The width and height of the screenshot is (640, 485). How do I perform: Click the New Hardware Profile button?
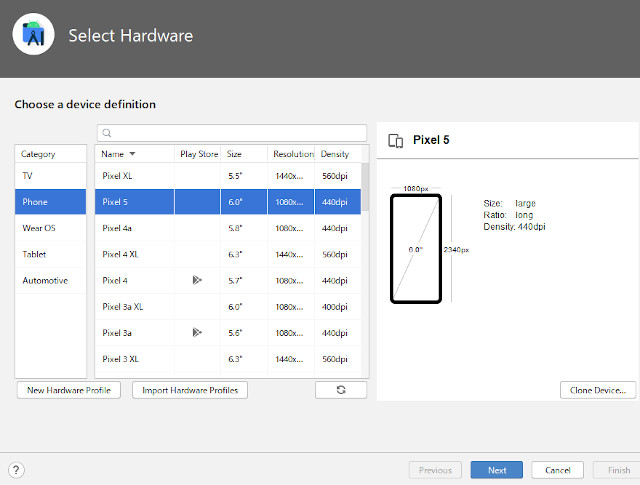[x=69, y=390]
